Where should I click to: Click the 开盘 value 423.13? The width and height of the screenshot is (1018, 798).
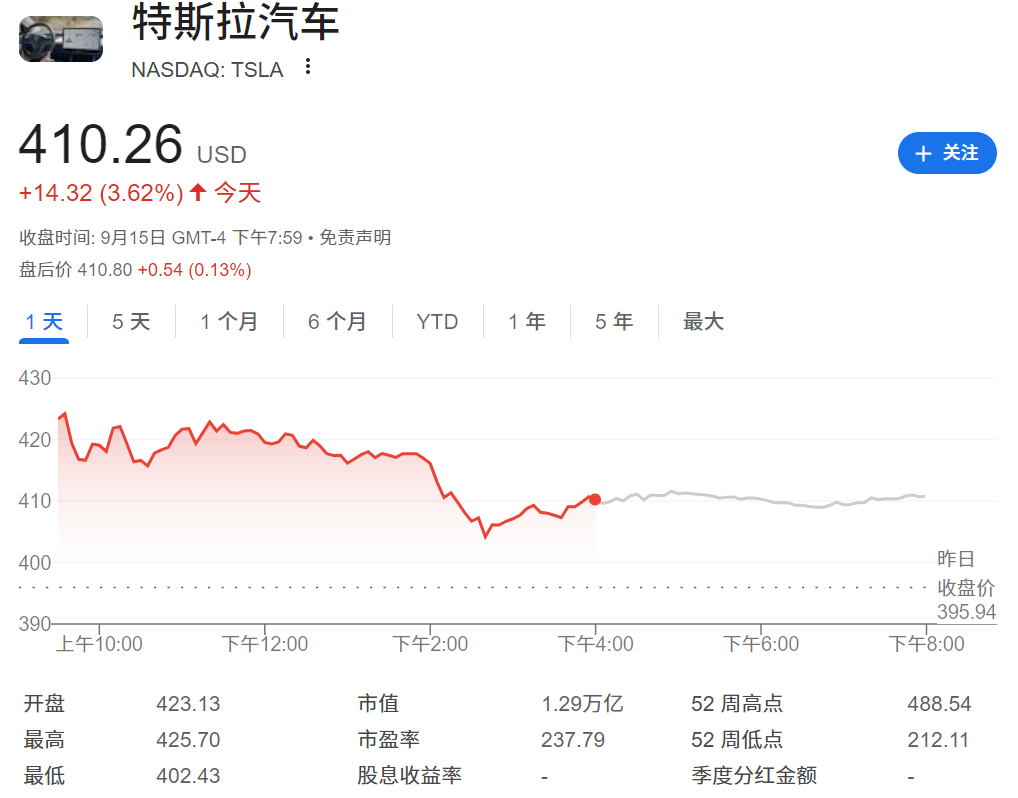tap(188, 704)
